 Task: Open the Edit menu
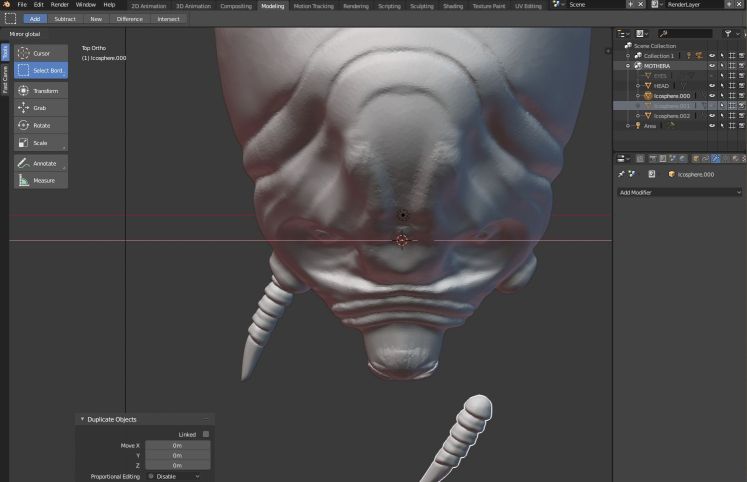[x=39, y=4]
